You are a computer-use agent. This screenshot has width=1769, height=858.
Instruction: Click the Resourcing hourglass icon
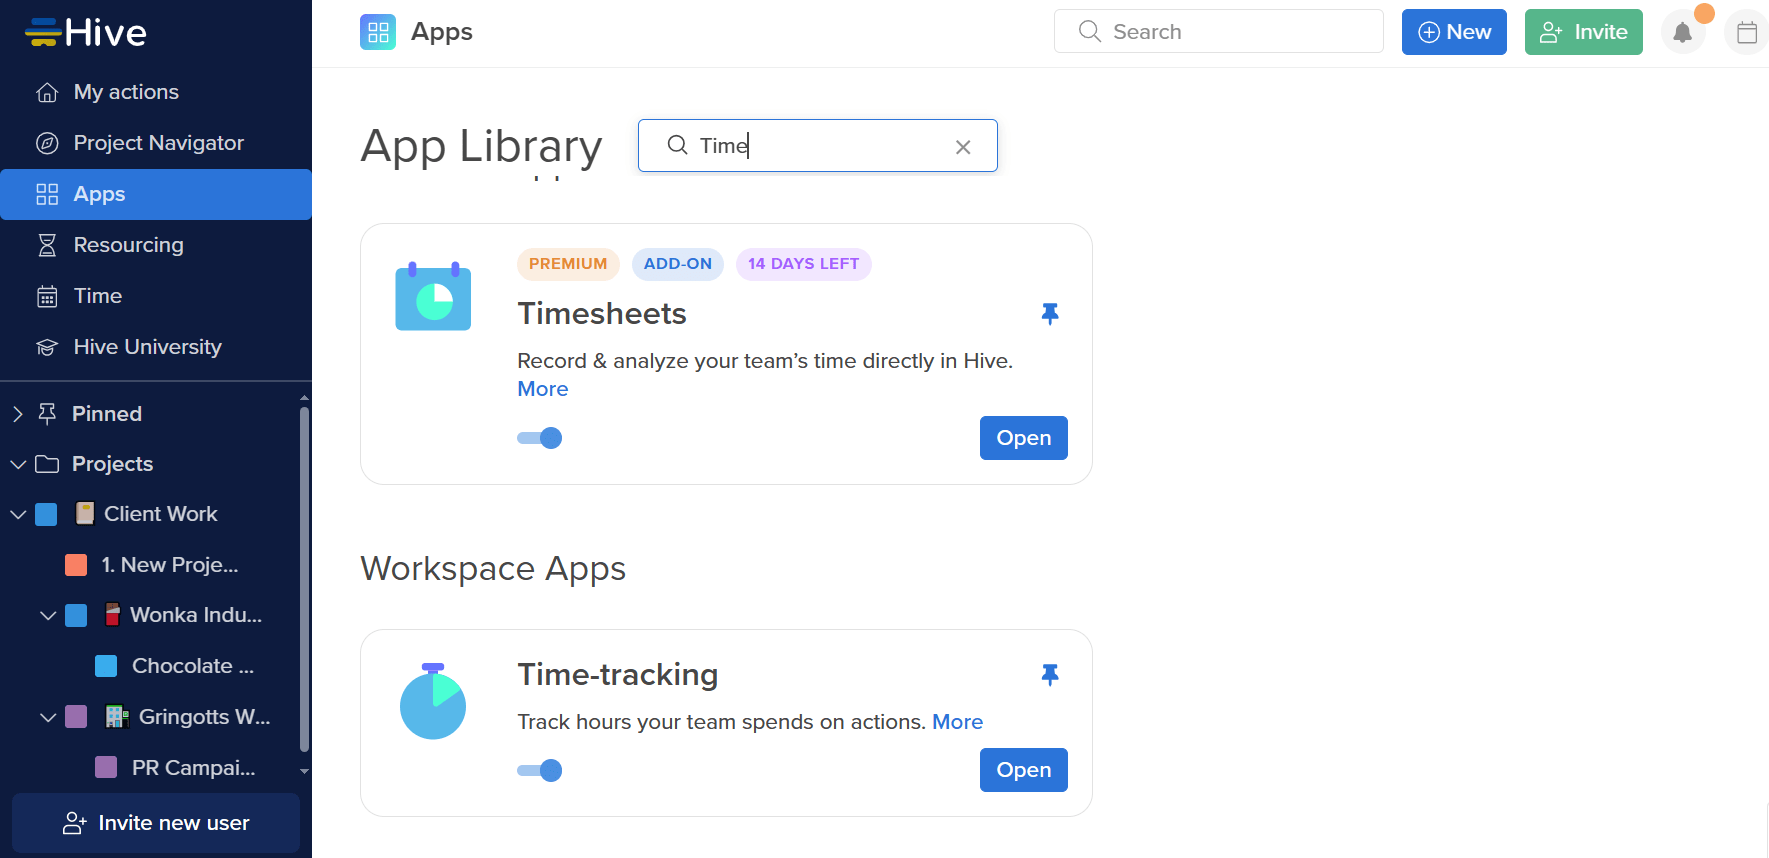coord(47,245)
